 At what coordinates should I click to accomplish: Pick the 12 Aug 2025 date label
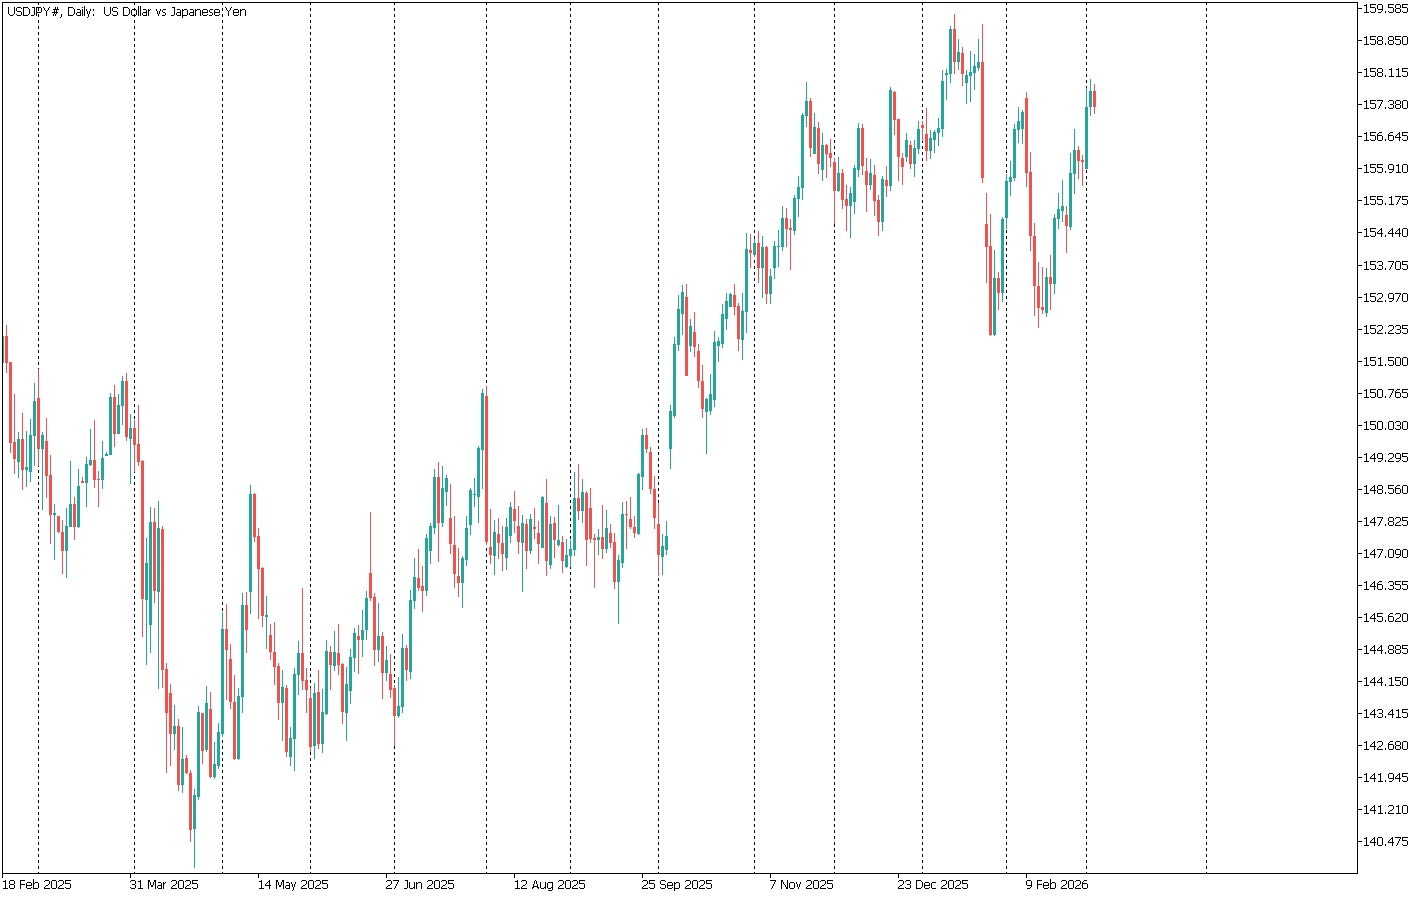coord(549,885)
